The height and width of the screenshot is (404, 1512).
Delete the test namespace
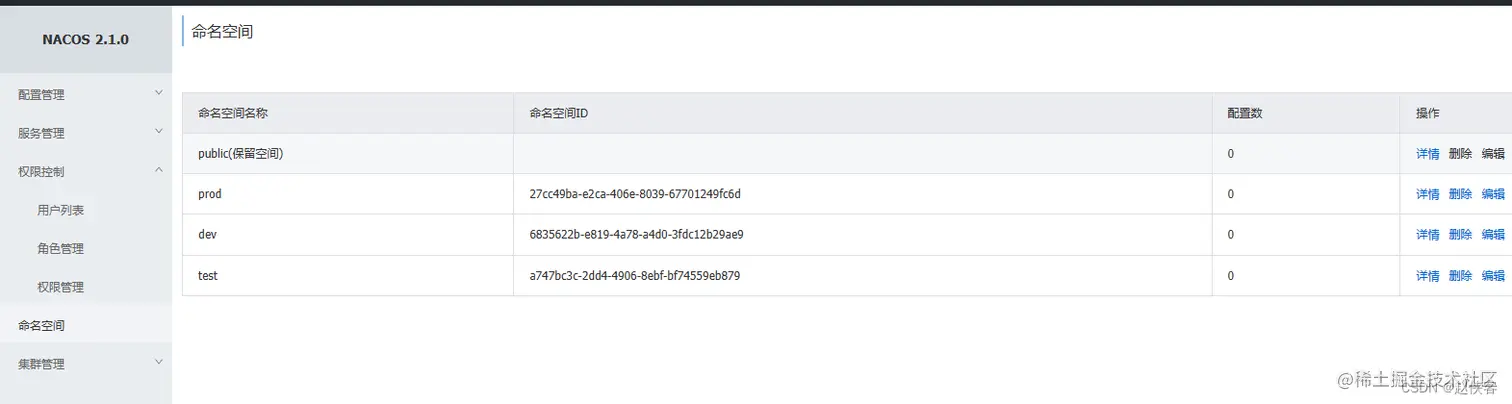pos(1460,276)
